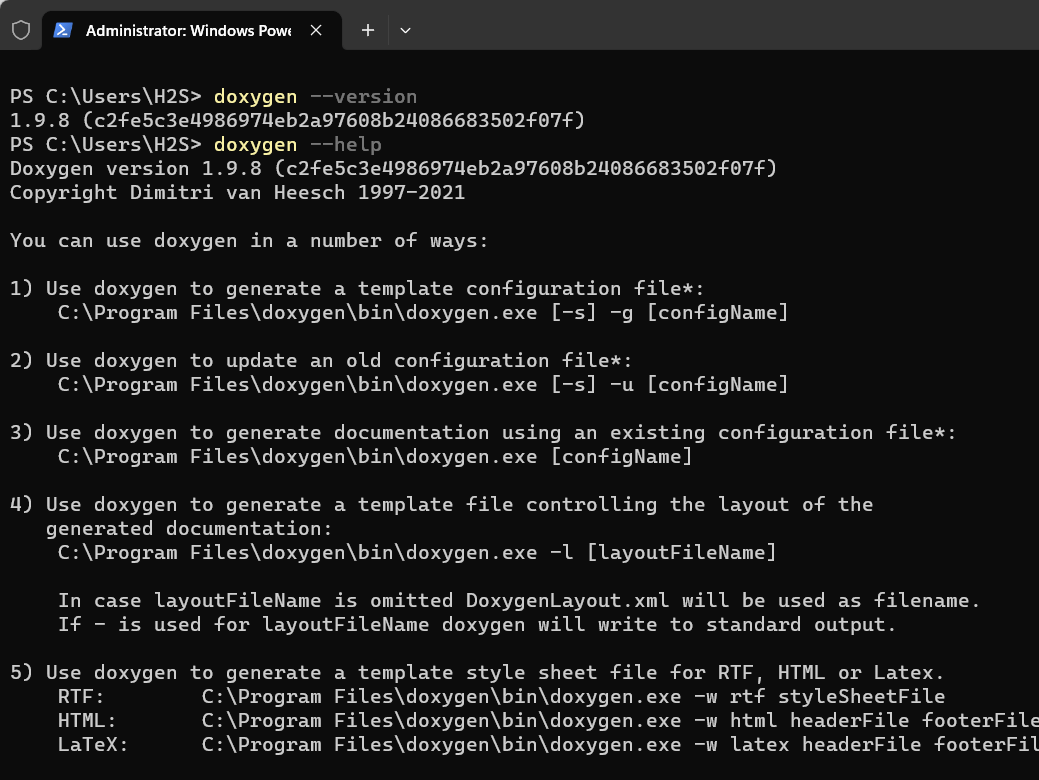Click the 'RTF:' command line with styleSheetFile
The image size is (1039, 780).
click(501, 696)
